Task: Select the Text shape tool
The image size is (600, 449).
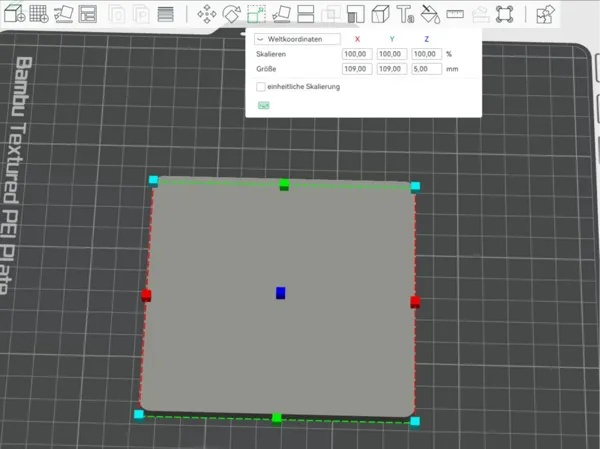Action: coord(405,14)
